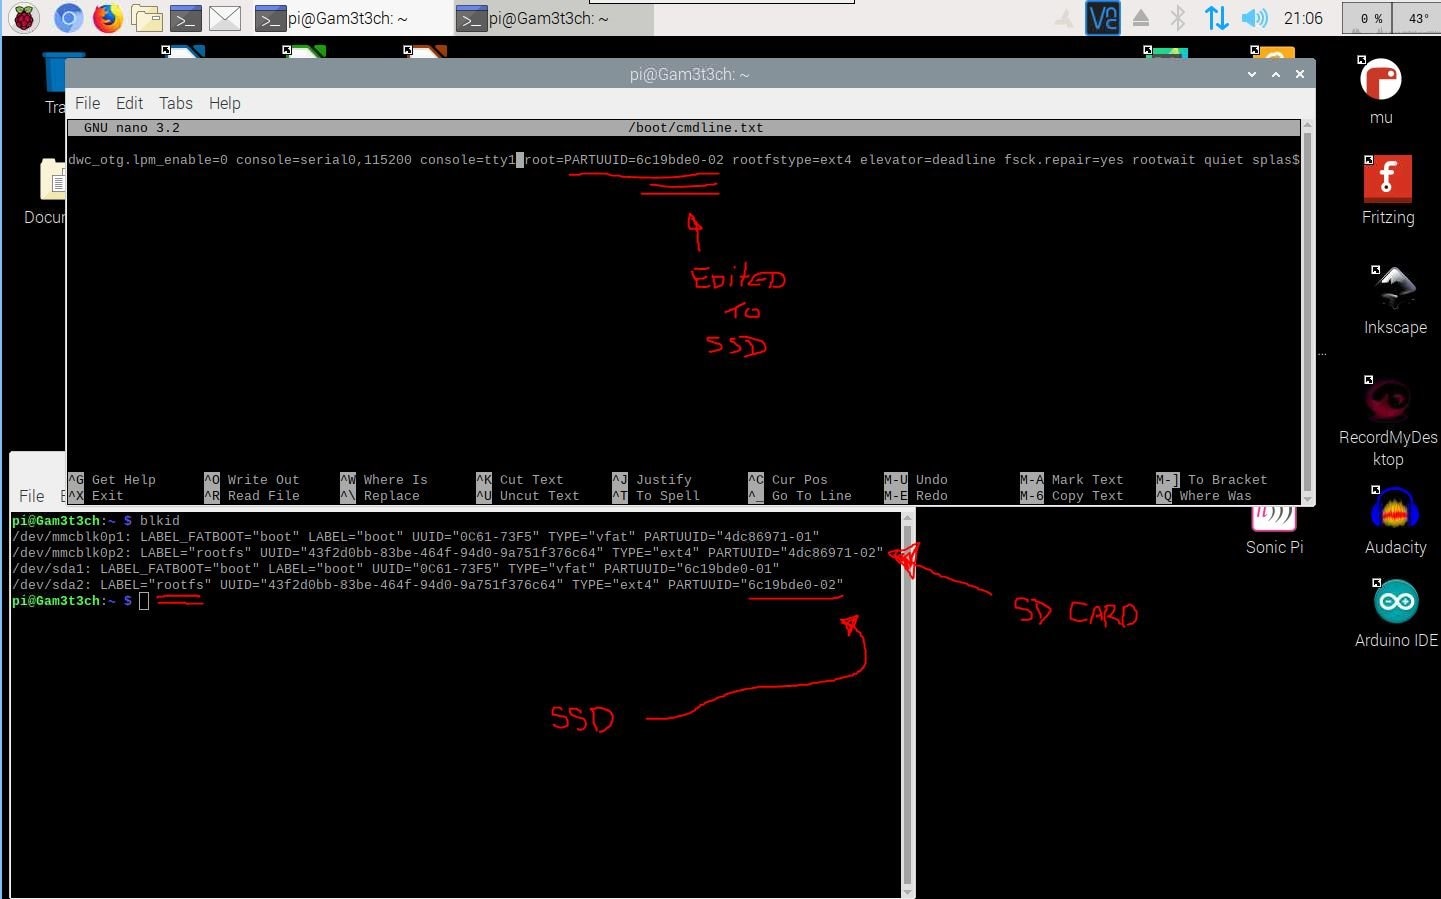Select the Fritzing desktop icon
The image size is (1441, 899).
[x=1388, y=191]
